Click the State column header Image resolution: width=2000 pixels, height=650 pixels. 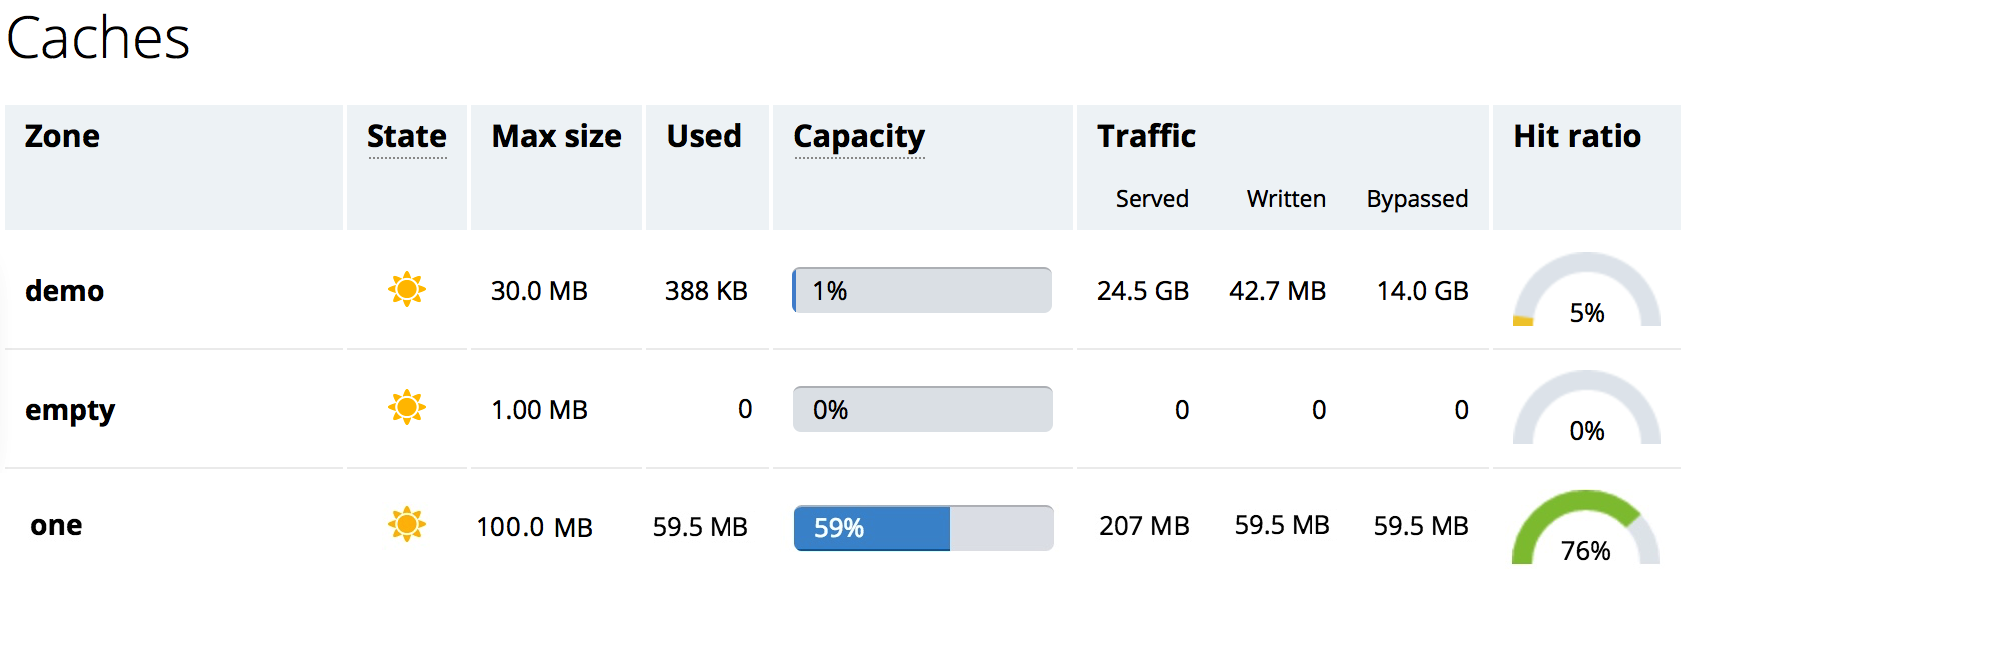coord(407,136)
